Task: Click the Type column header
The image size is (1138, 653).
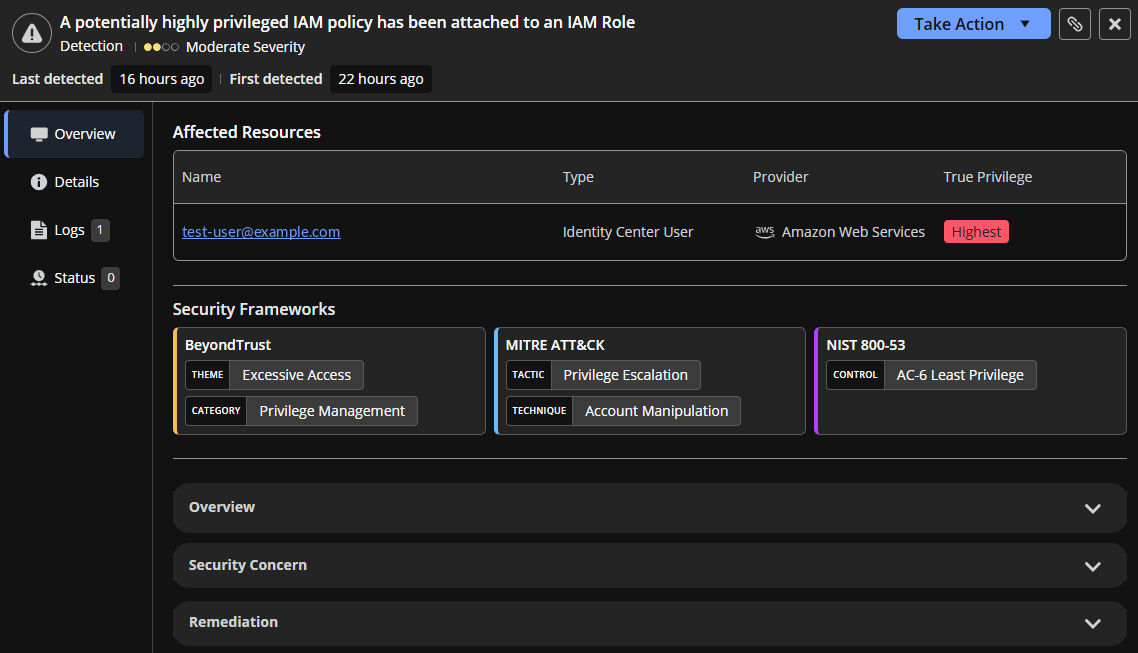Action: 578,177
